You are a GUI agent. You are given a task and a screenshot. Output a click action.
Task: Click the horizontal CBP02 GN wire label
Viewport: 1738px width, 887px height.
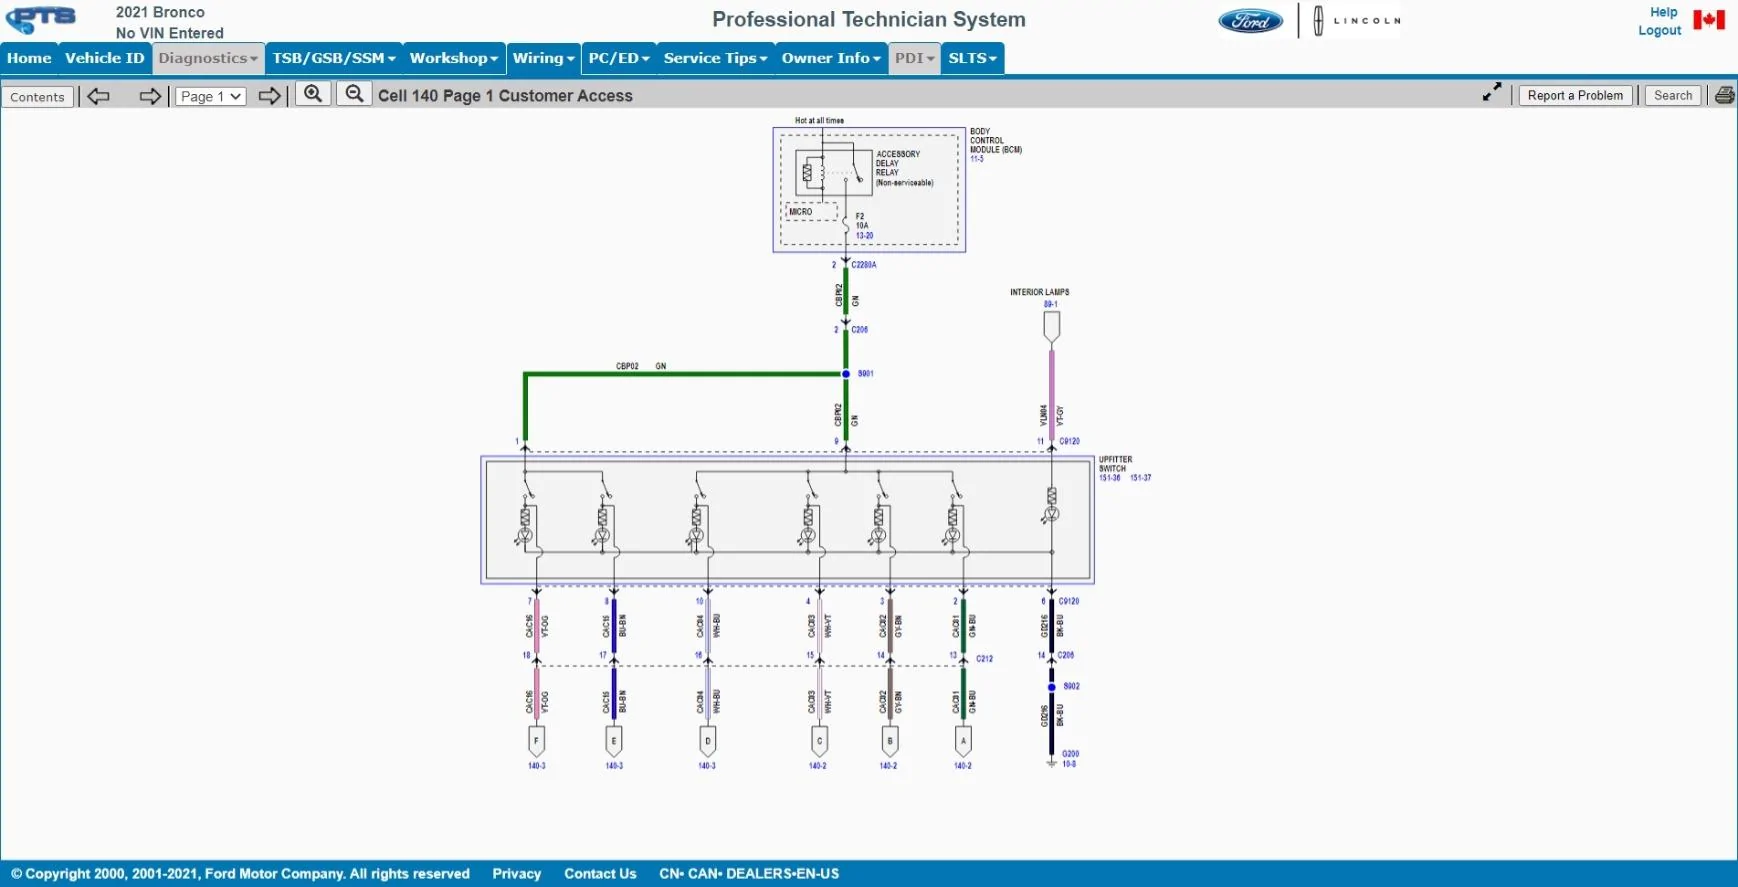[641, 366]
